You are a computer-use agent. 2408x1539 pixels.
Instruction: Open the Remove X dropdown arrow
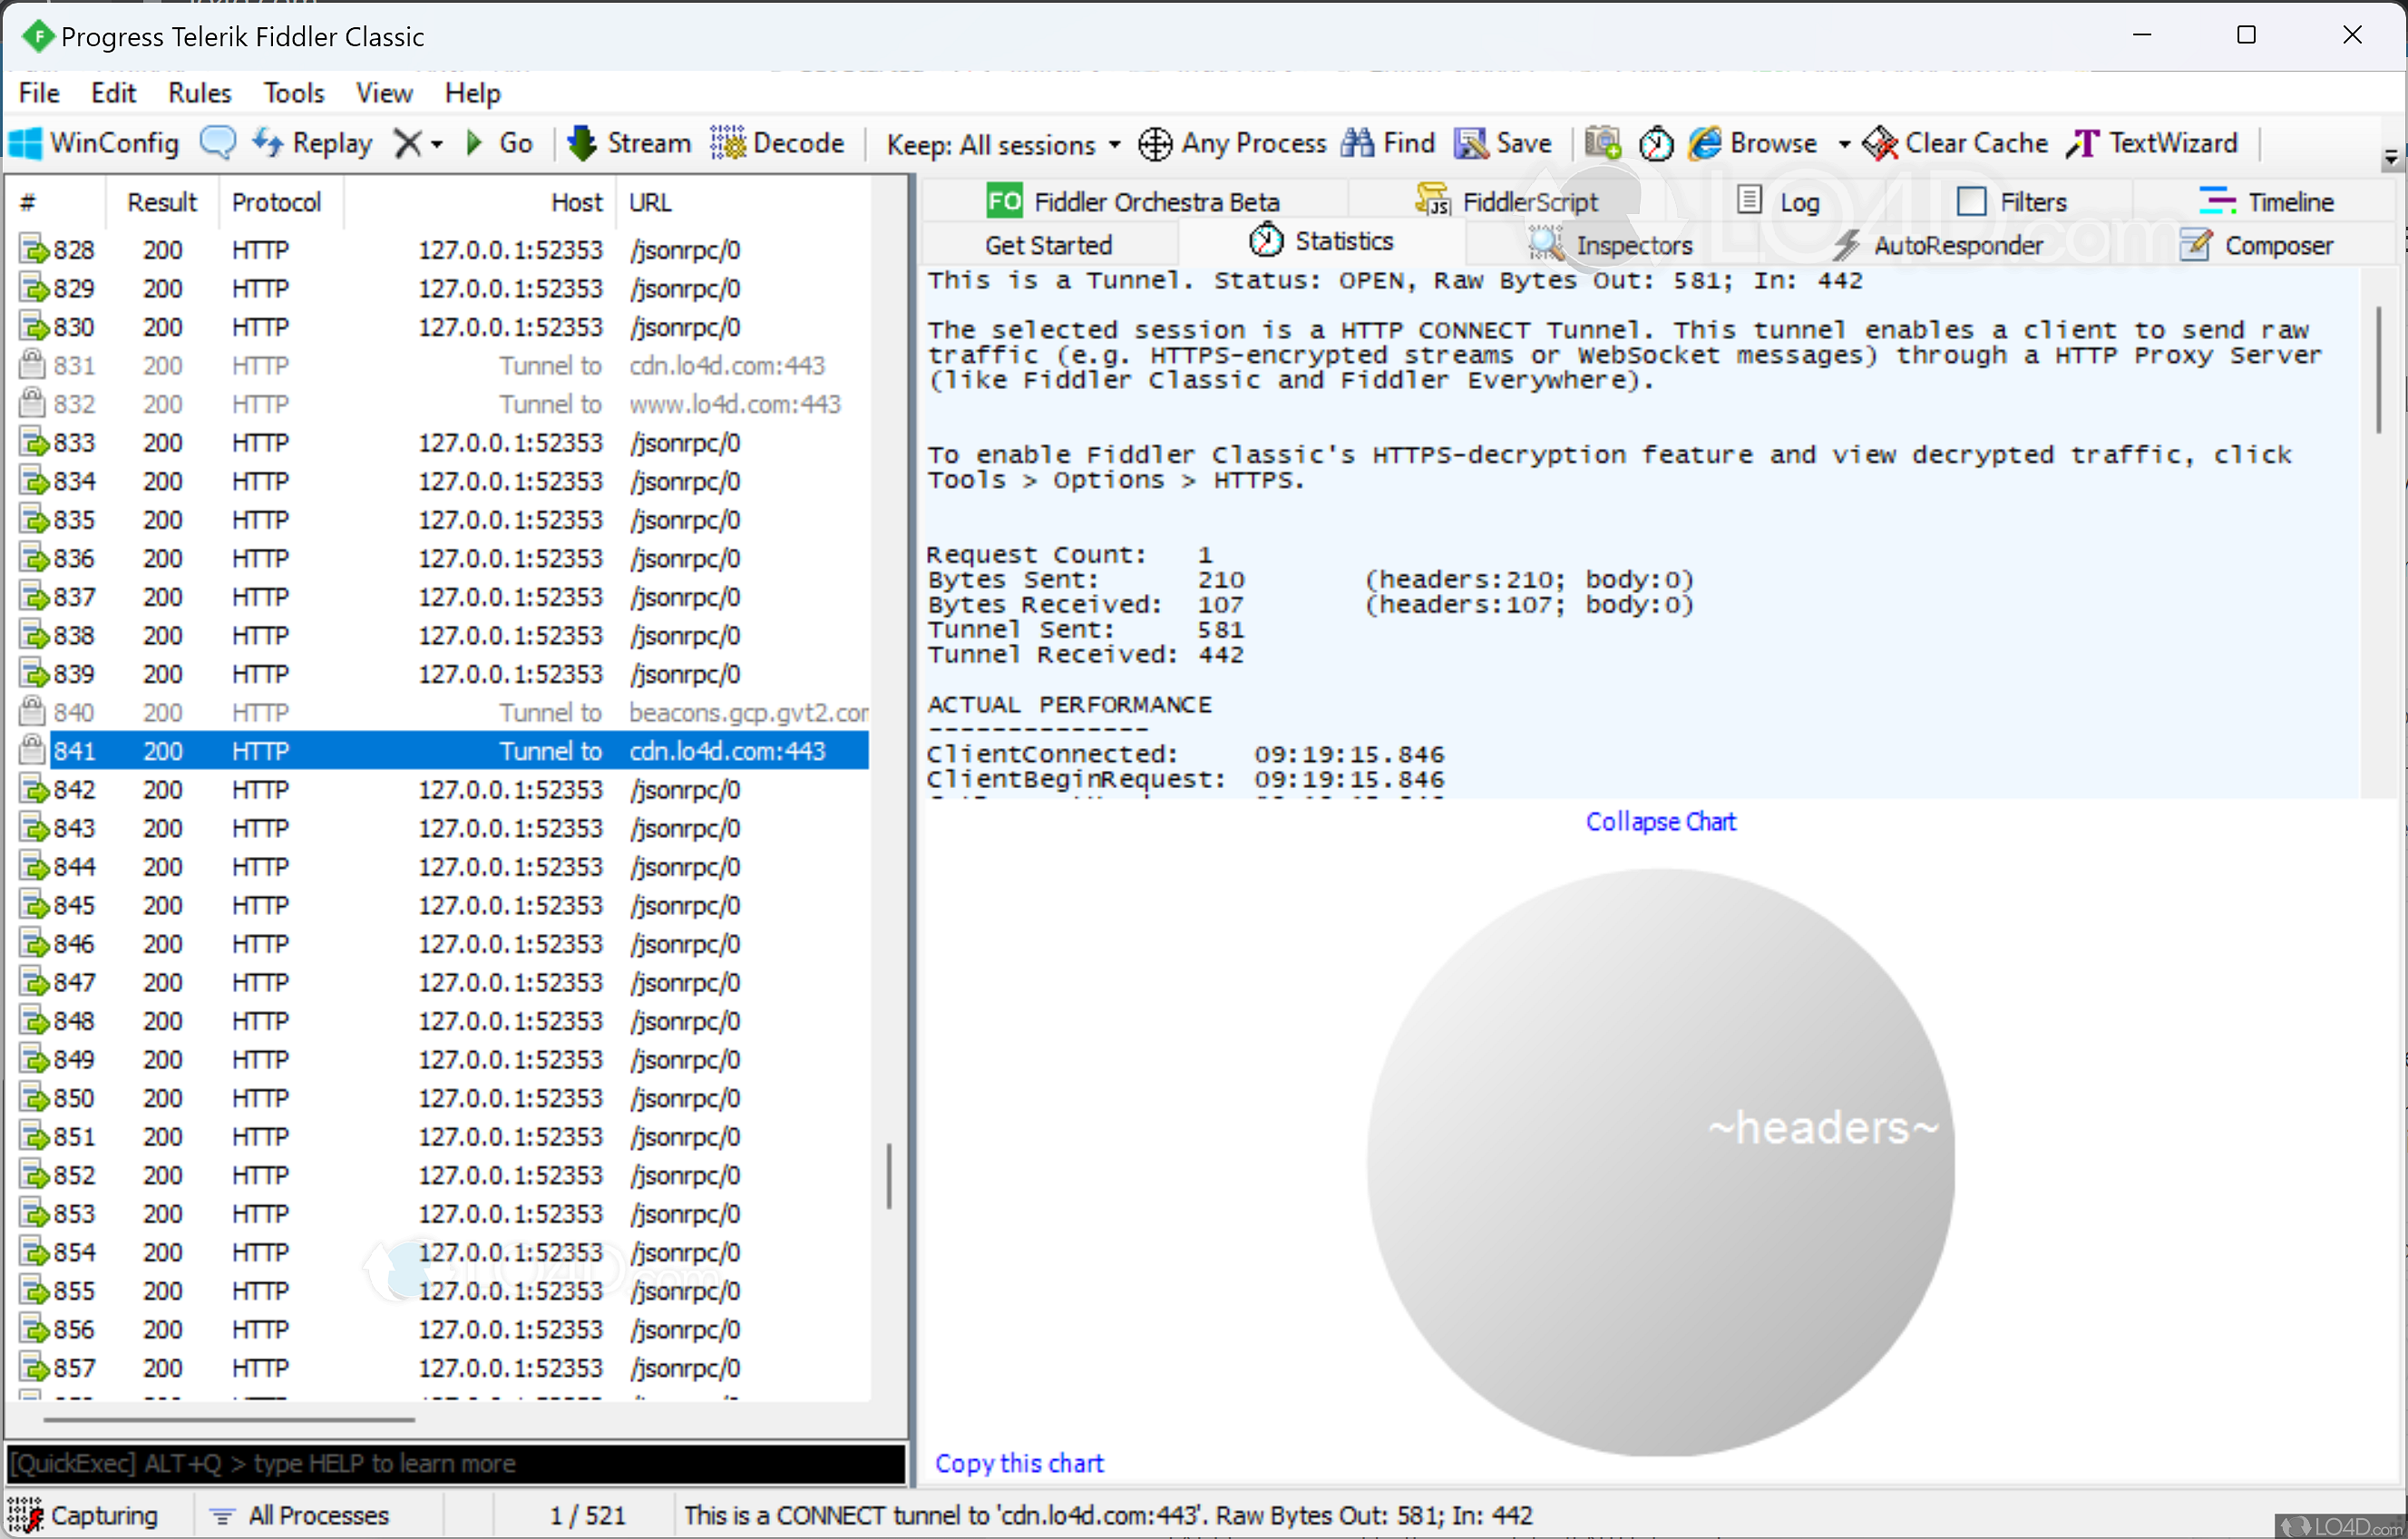(x=437, y=145)
